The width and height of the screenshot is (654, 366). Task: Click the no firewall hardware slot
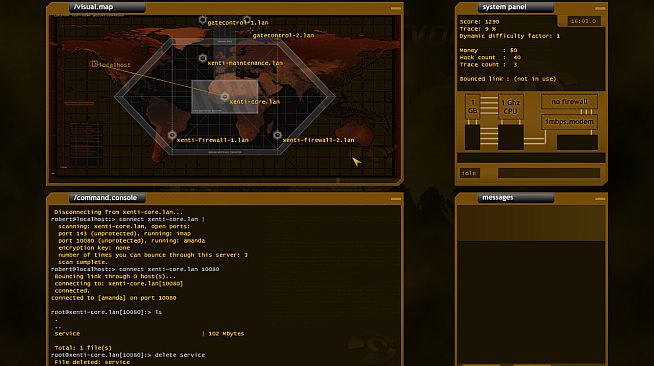tap(569, 102)
